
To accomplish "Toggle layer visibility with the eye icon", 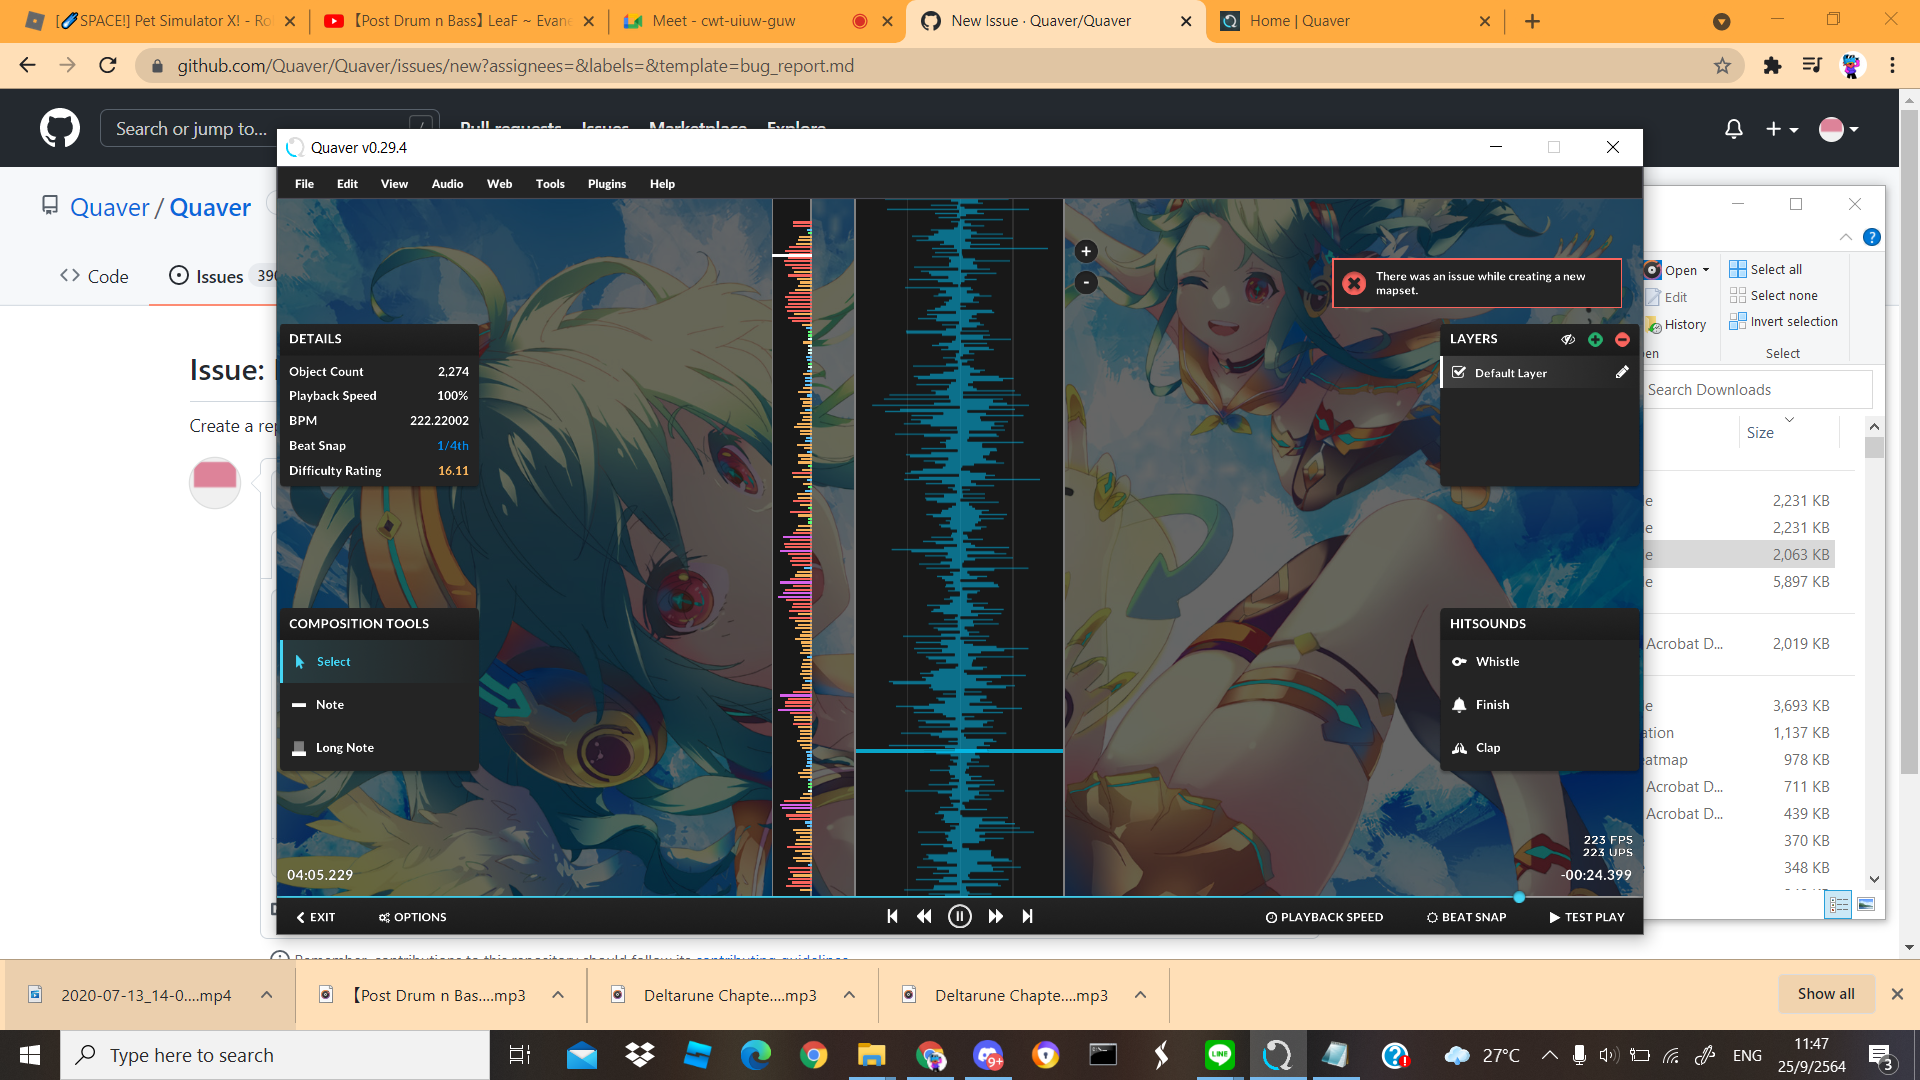I will click(1567, 339).
